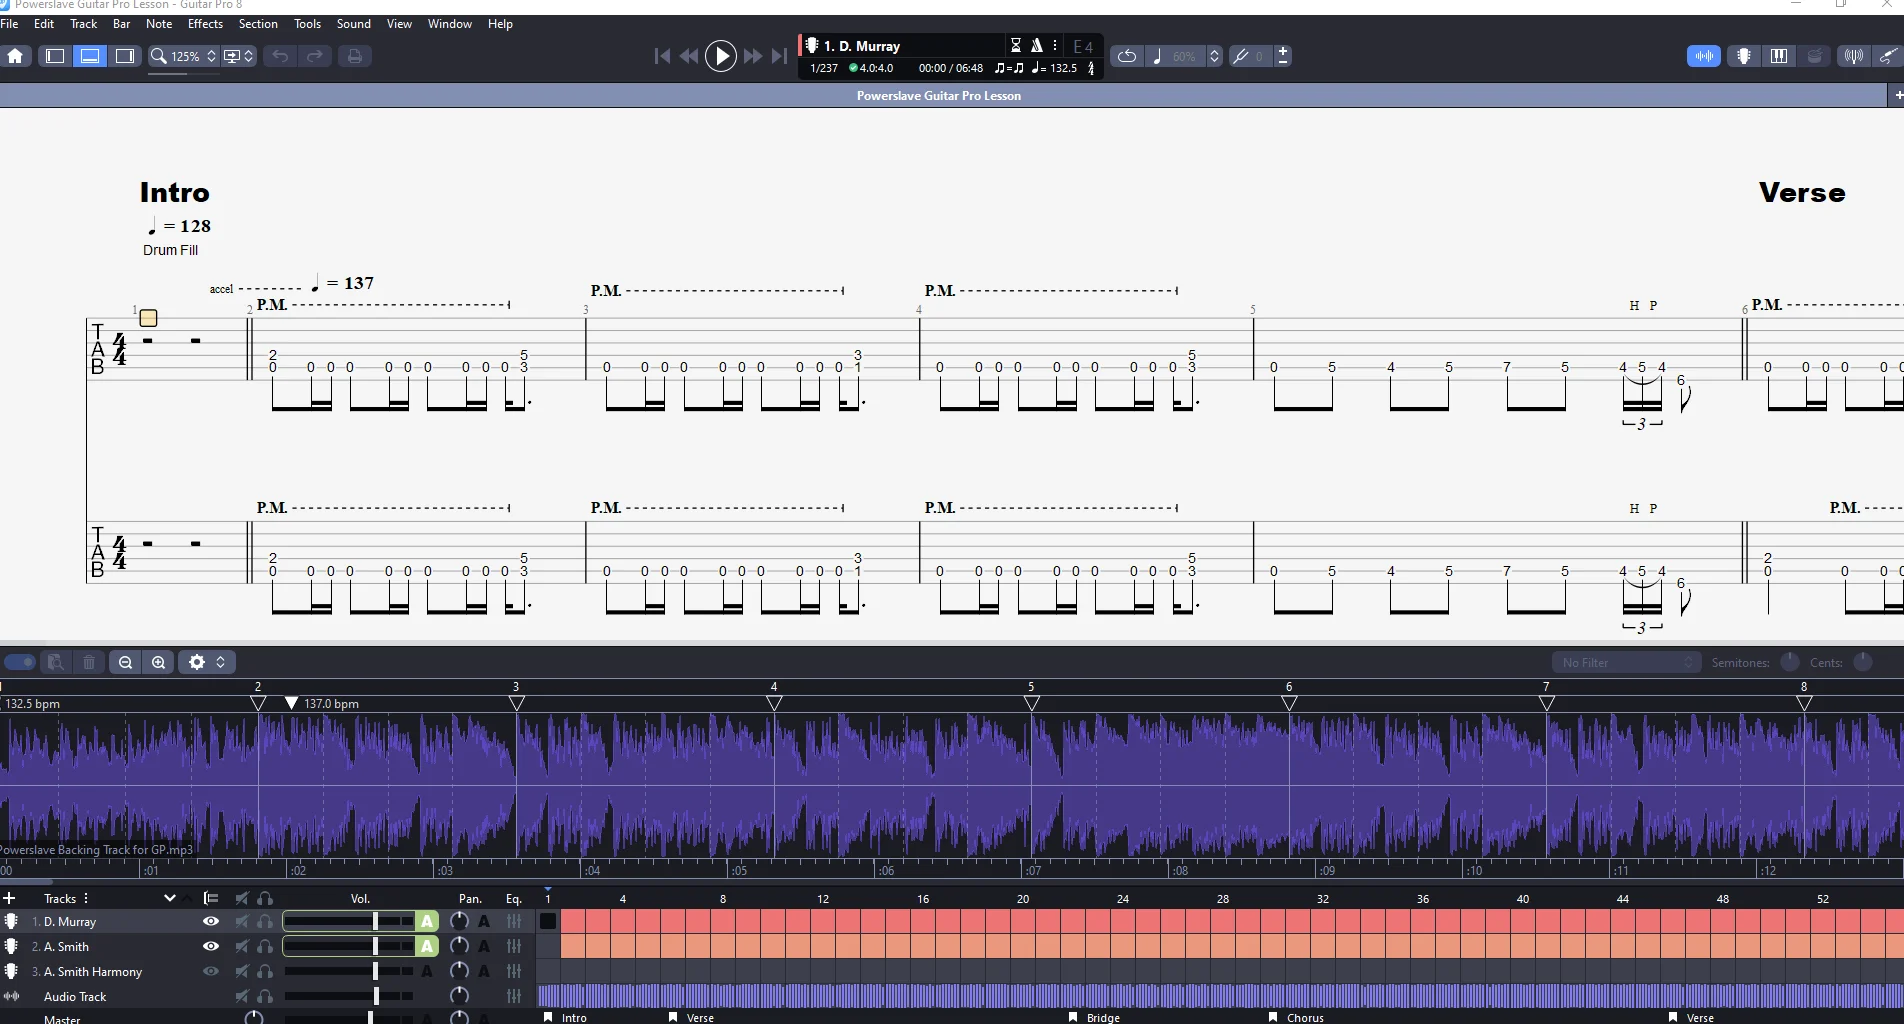1904x1024 pixels.
Task: Show the A. Smith Harmony track
Action: point(211,971)
